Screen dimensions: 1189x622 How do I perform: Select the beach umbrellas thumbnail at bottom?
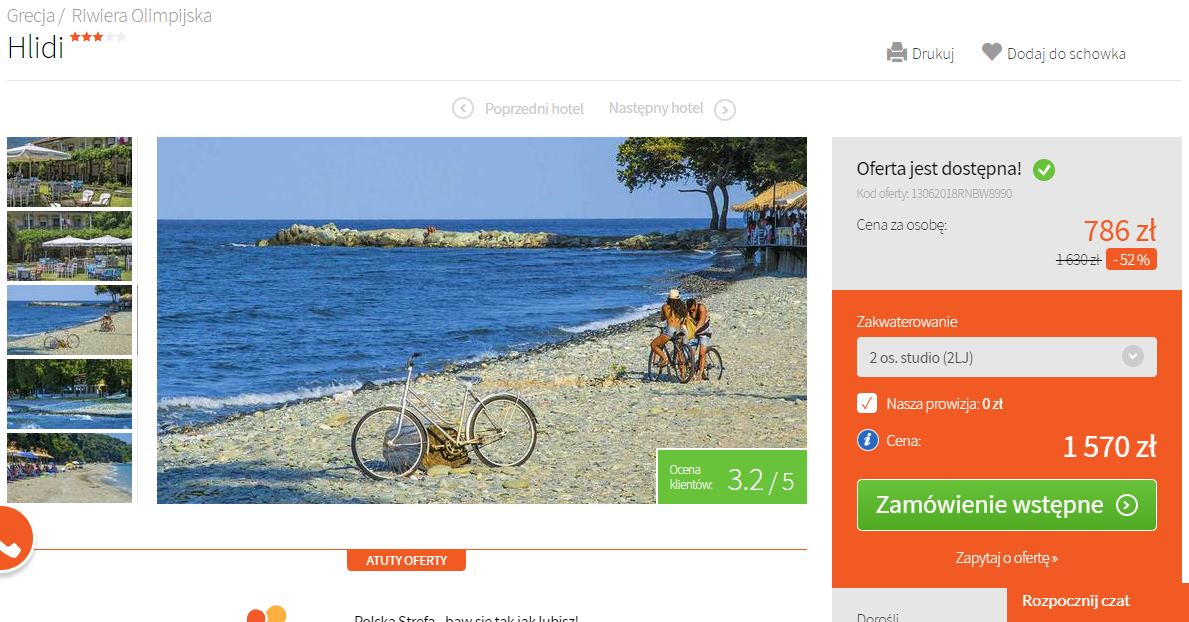point(69,468)
